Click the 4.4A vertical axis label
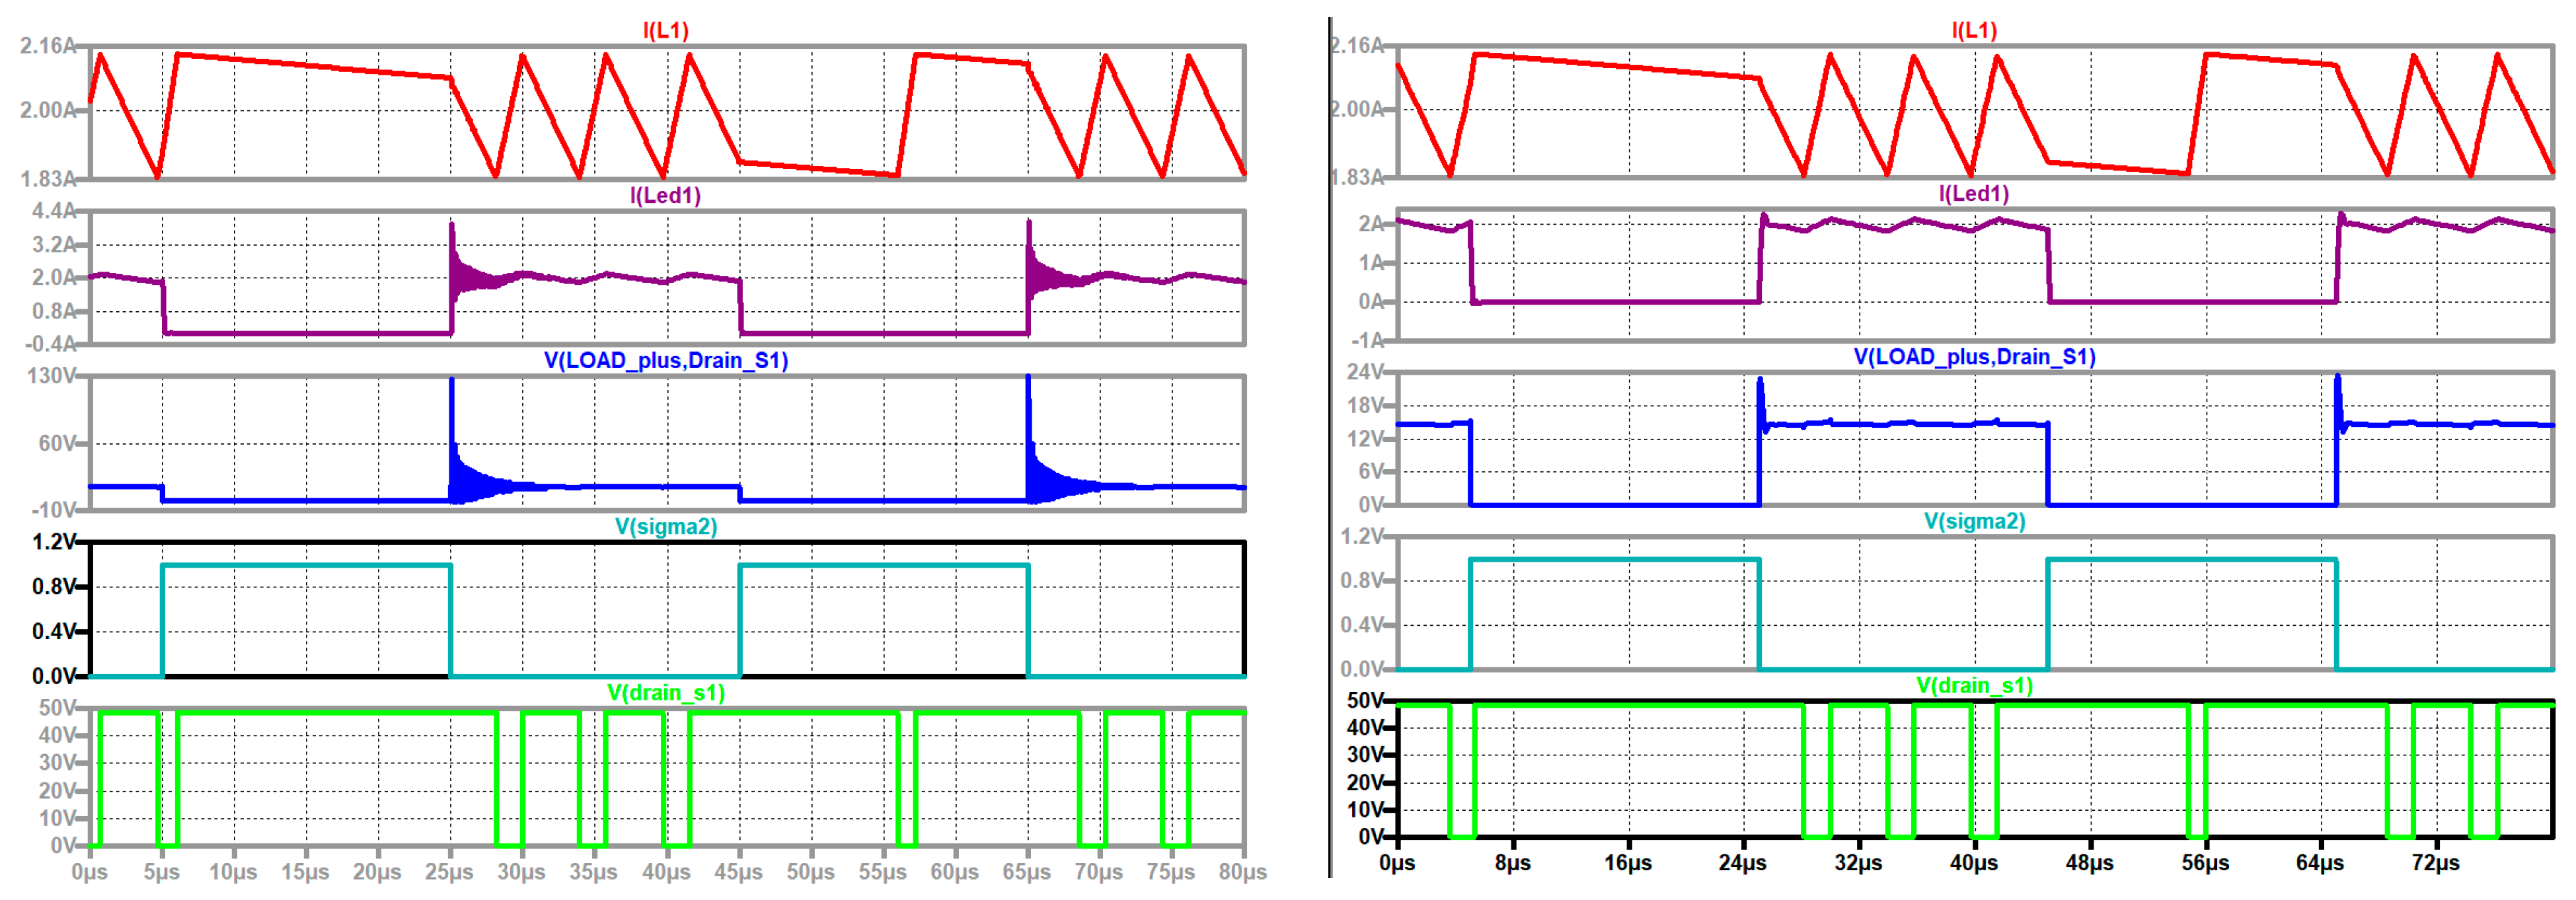 (53, 211)
